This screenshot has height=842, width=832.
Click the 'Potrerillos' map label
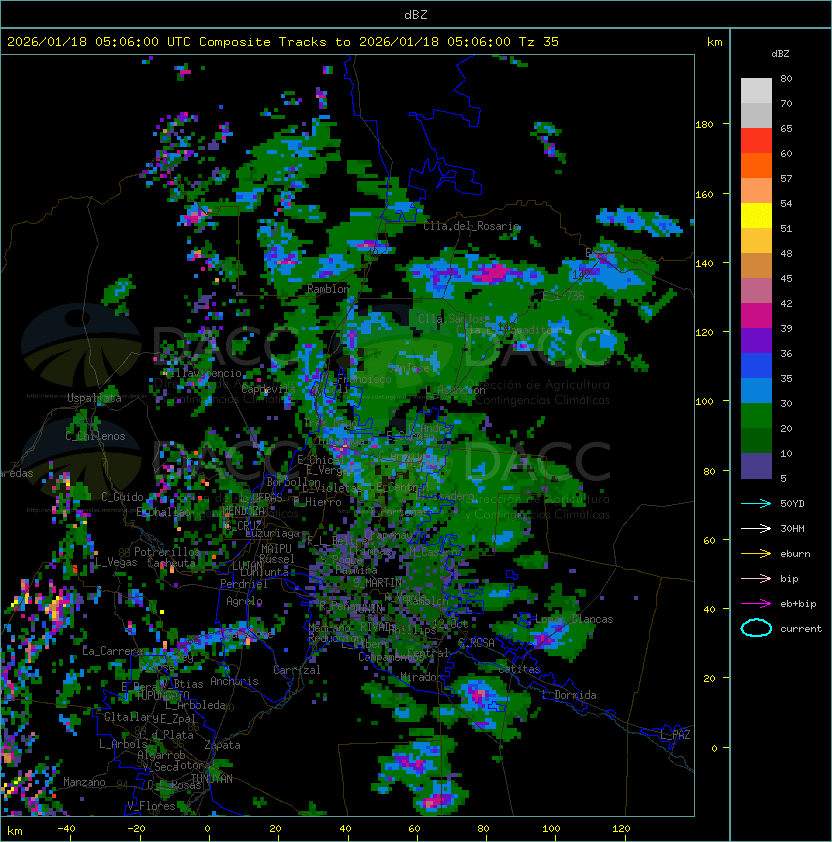coord(167,552)
